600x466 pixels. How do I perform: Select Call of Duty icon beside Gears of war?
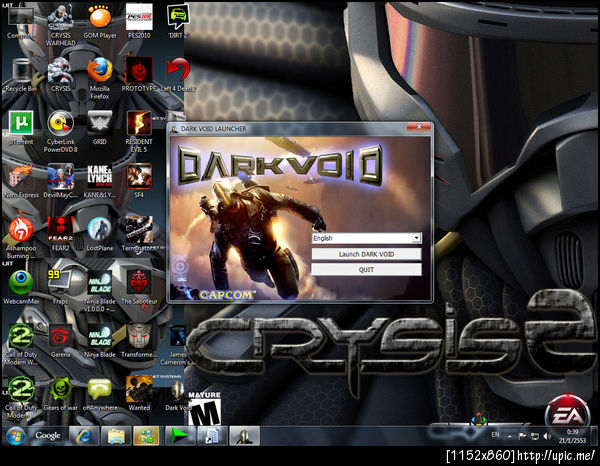coord(21,398)
